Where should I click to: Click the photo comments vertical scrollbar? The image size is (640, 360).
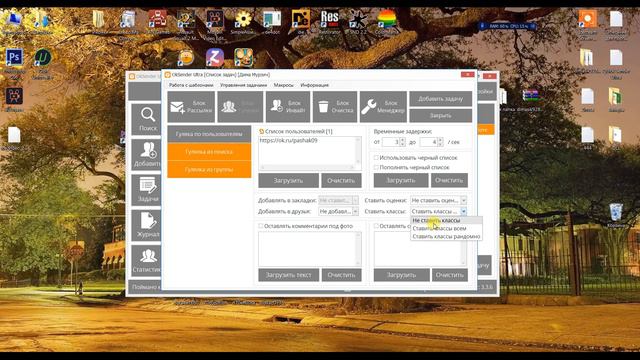pyautogui.click(x=358, y=249)
